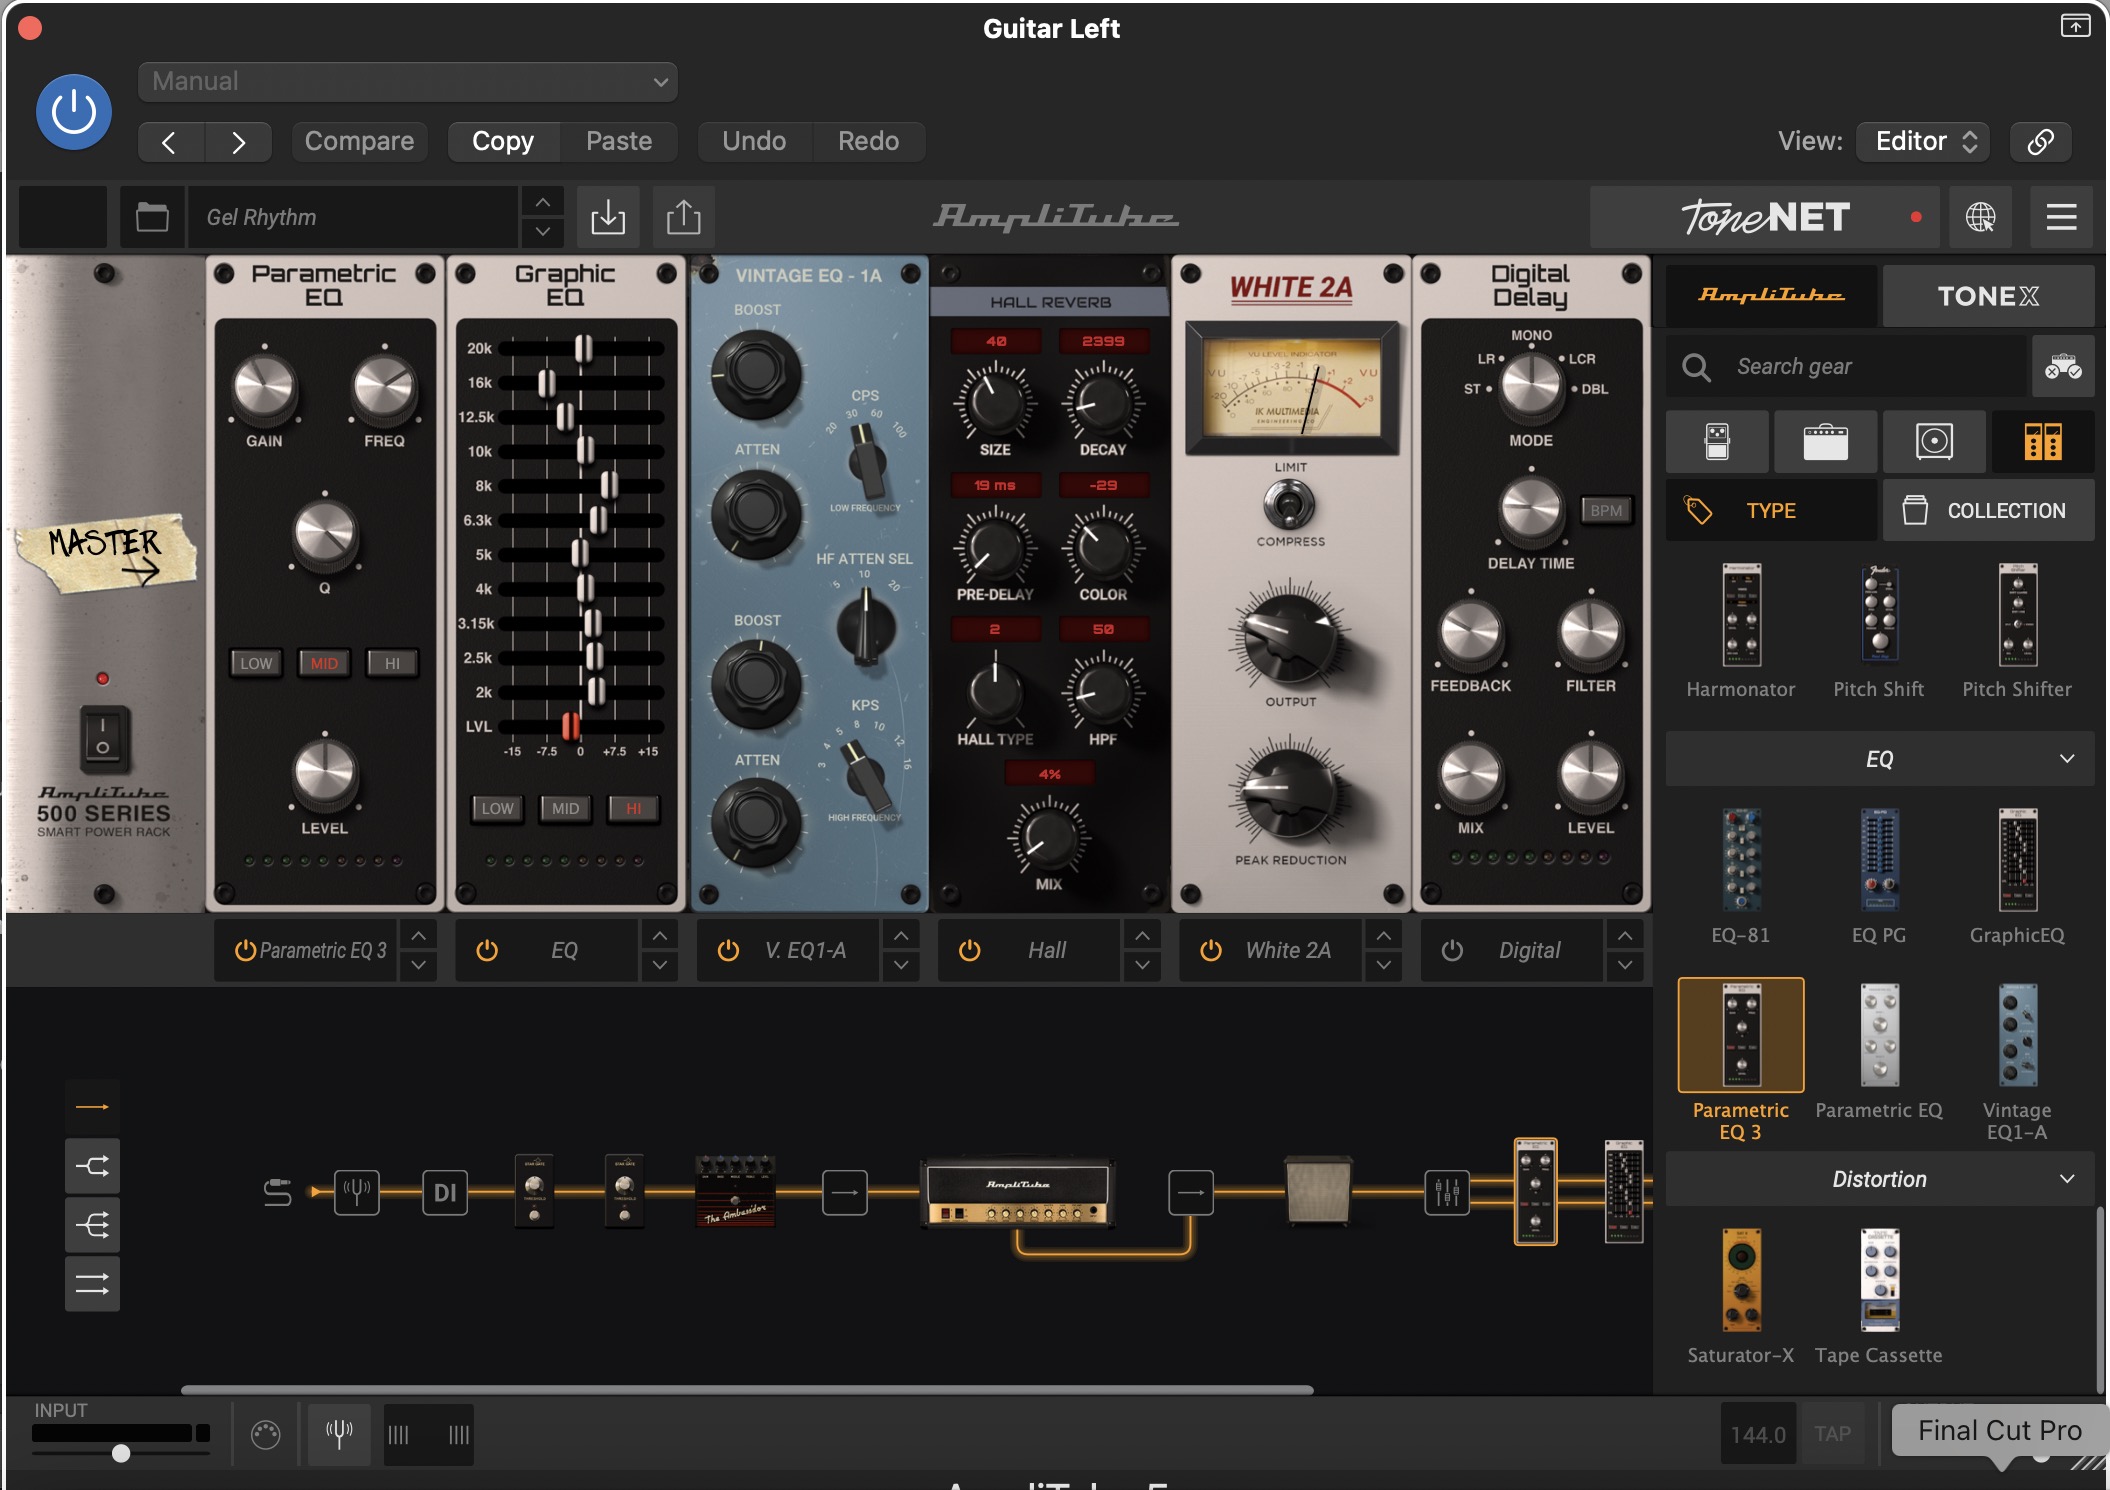The width and height of the screenshot is (2110, 1490).
Task: Click the export preset share icon
Action: pos(684,217)
